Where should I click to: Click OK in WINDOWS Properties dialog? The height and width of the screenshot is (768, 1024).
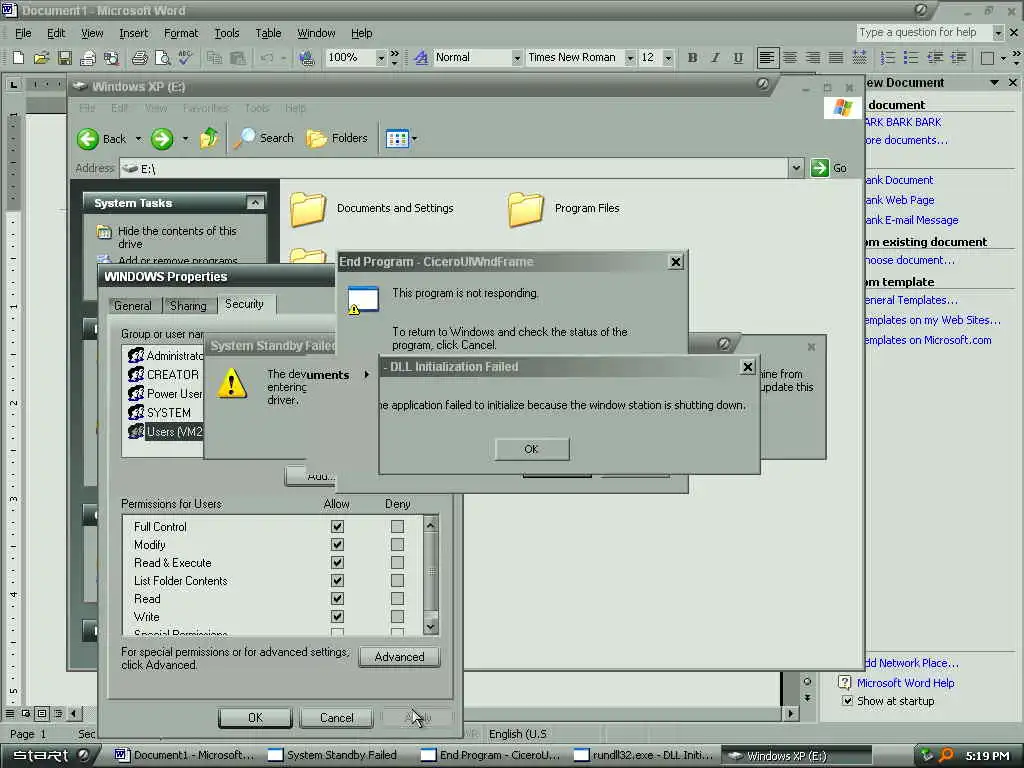(x=255, y=718)
